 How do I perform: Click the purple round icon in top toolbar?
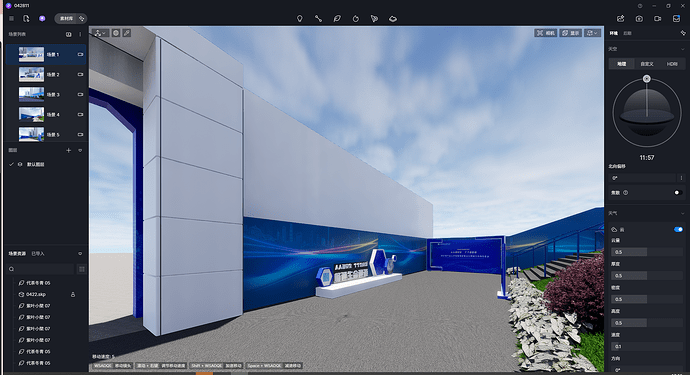[x=42, y=18]
